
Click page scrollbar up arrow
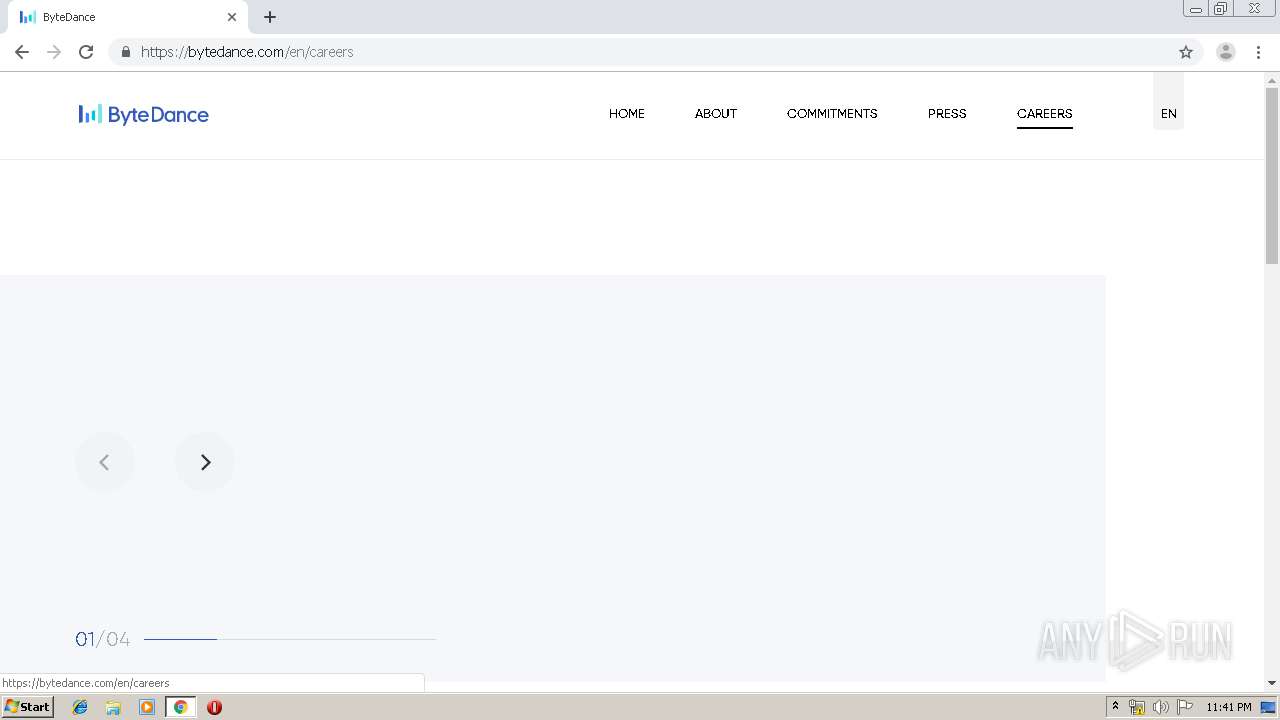pos(1272,79)
